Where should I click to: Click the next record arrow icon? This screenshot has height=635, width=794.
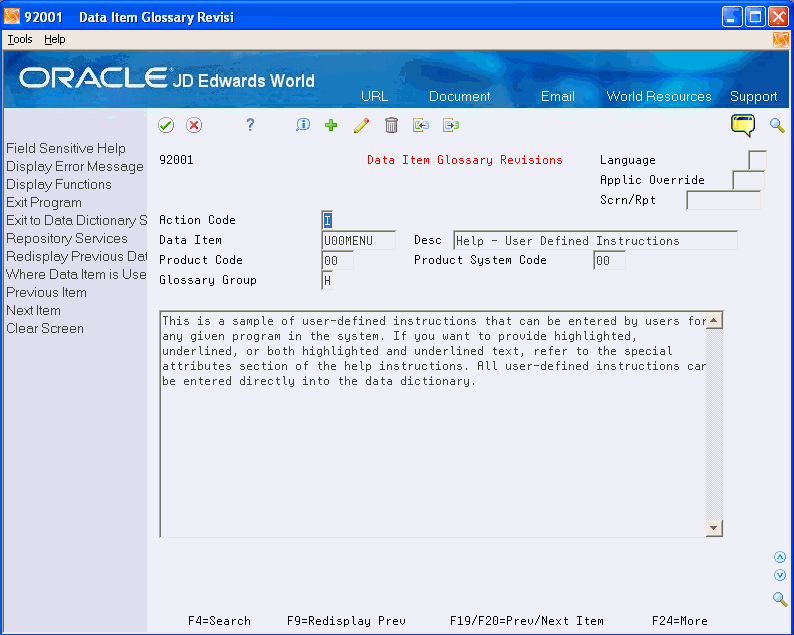pos(451,125)
